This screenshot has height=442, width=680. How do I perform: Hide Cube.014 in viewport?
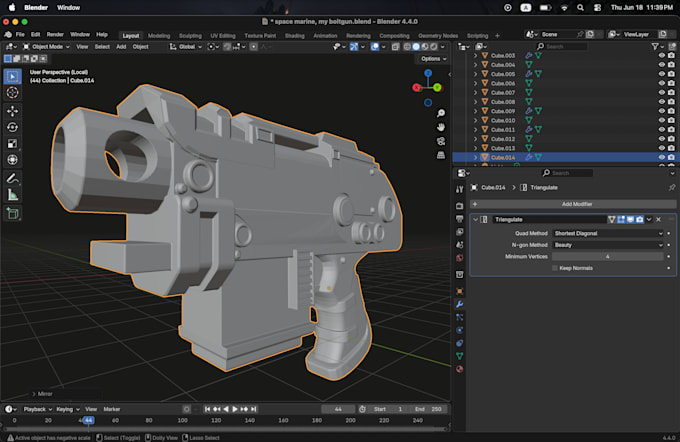pos(662,157)
